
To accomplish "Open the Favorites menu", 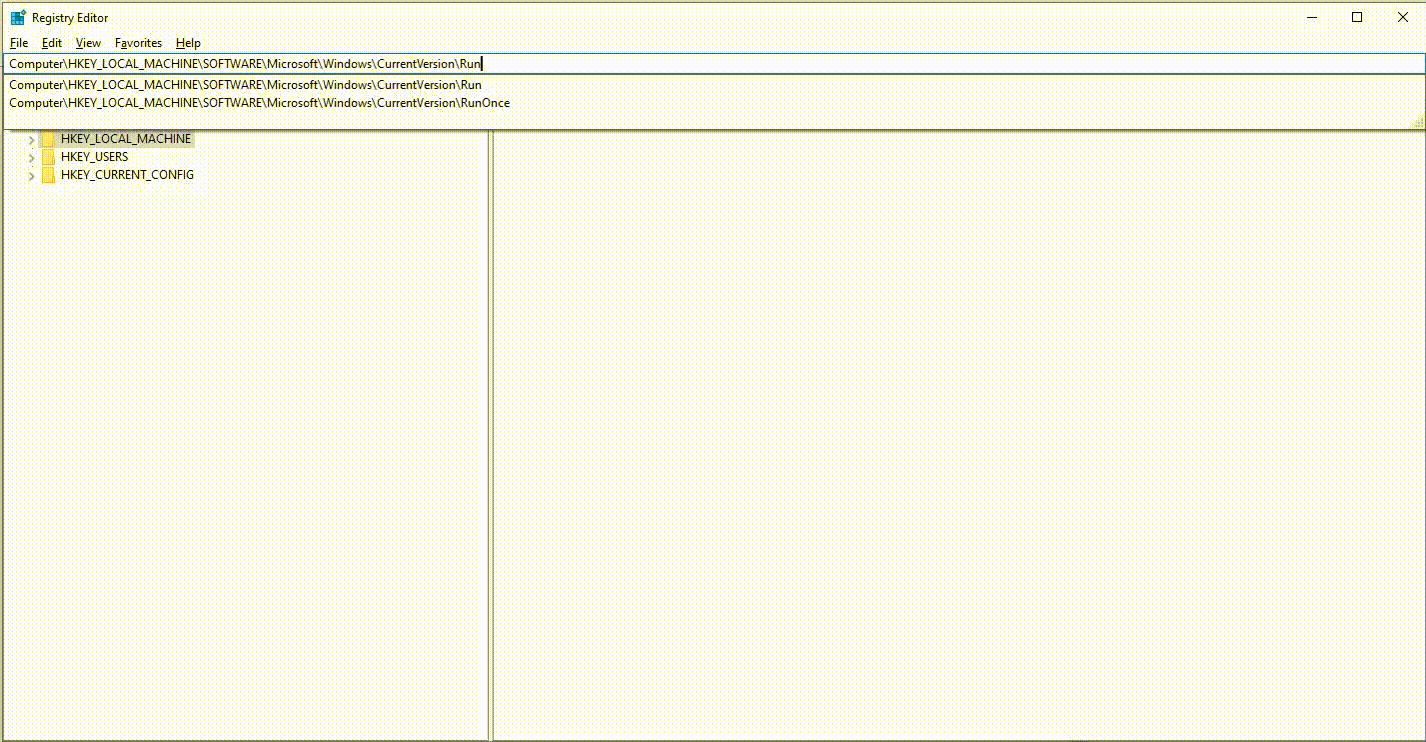I will (138, 43).
